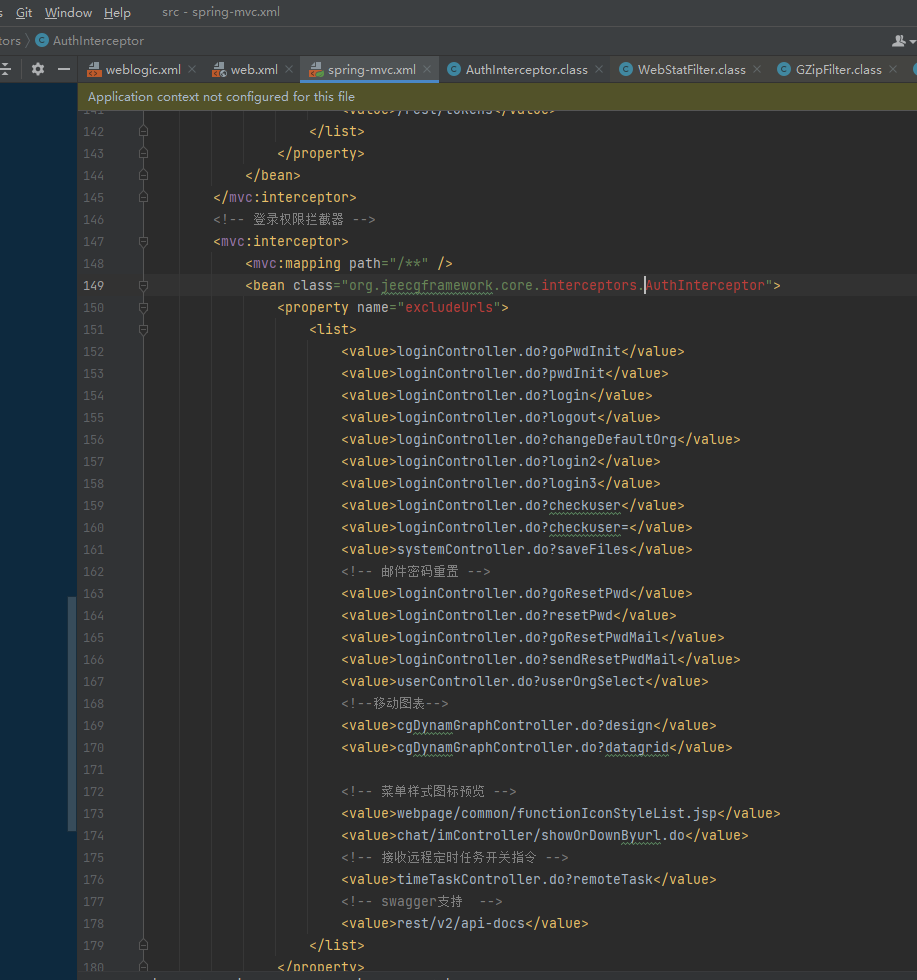Open the Git menu
The height and width of the screenshot is (980, 917).
click(24, 13)
